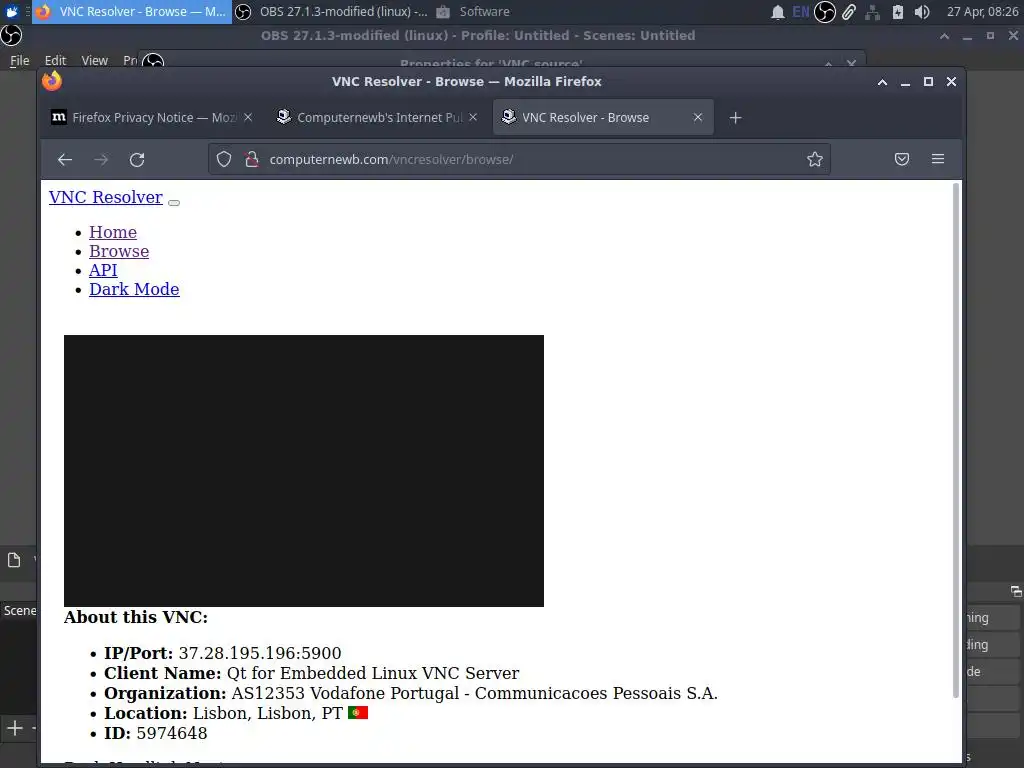Switch to the OBS task in the taskbar
The height and width of the screenshot is (768, 1024).
(x=331, y=11)
